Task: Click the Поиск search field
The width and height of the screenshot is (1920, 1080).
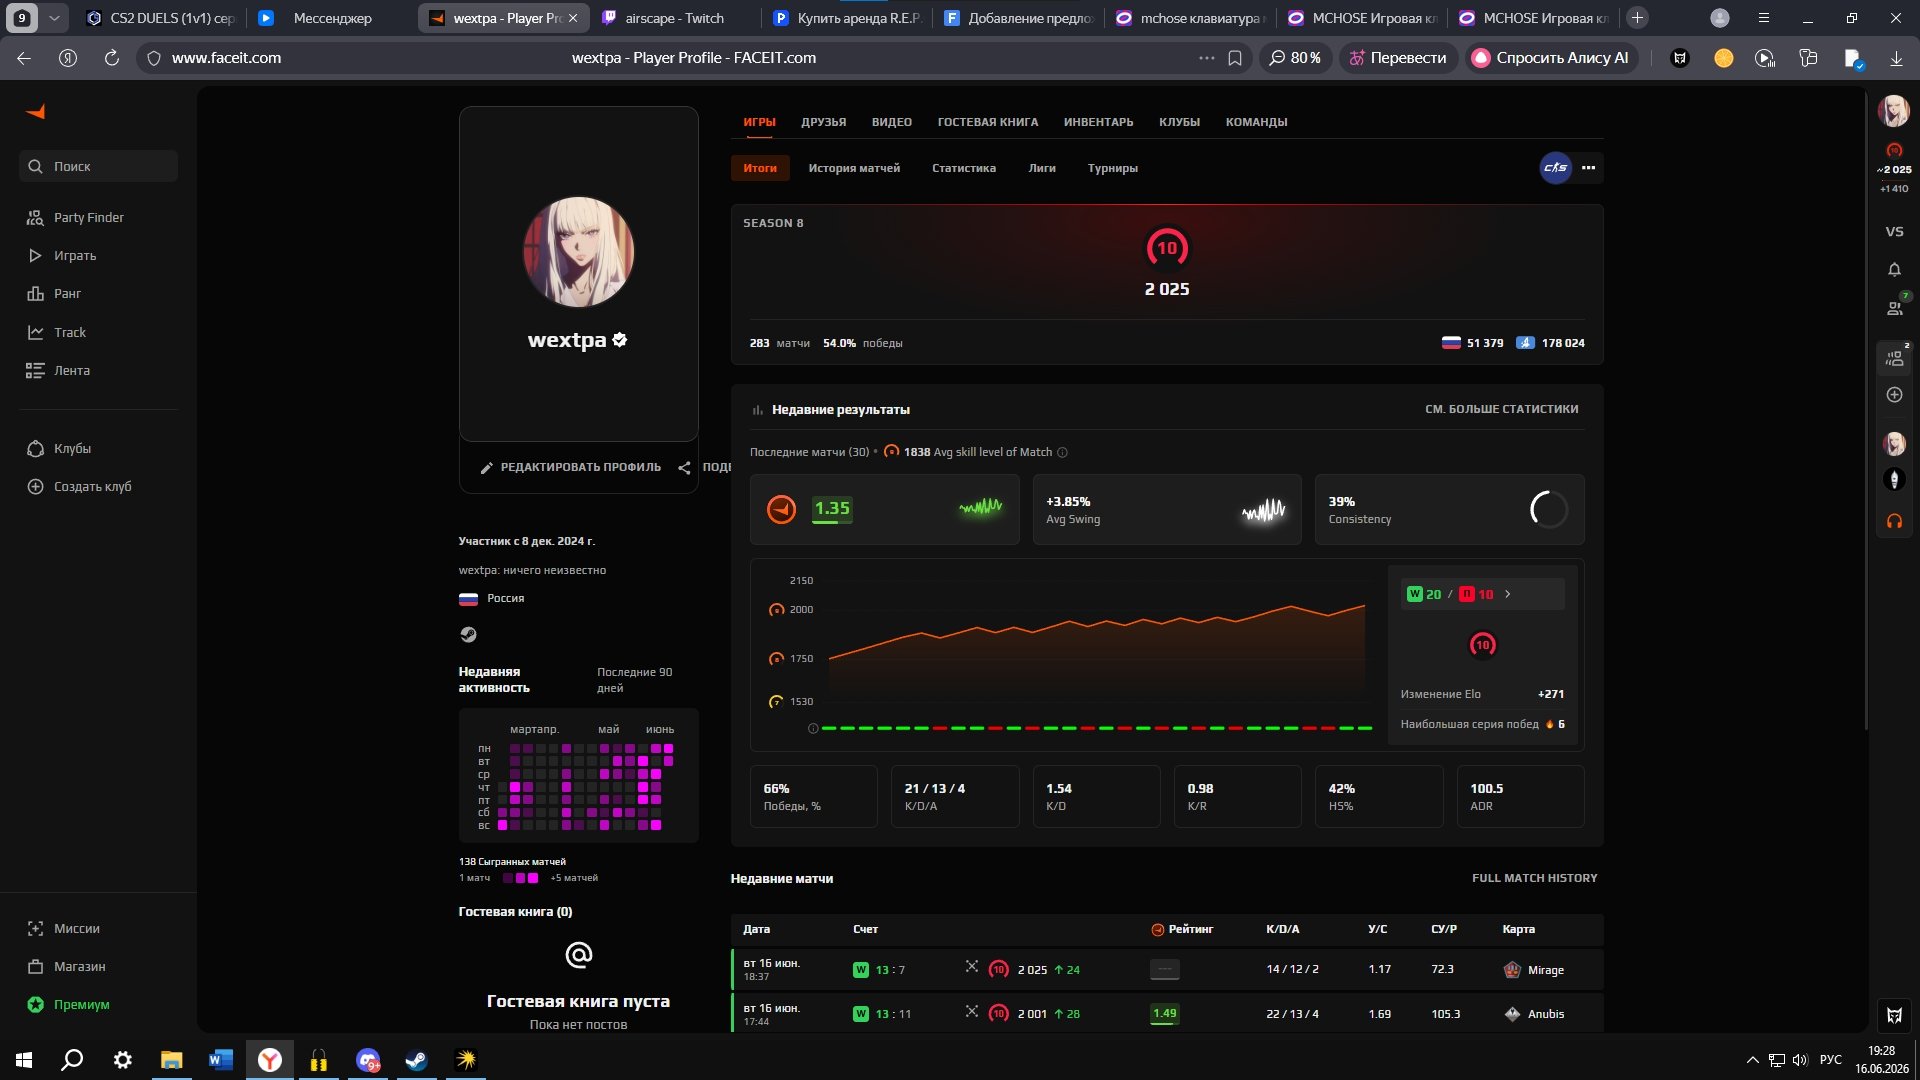Action: click(x=98, y=166)
